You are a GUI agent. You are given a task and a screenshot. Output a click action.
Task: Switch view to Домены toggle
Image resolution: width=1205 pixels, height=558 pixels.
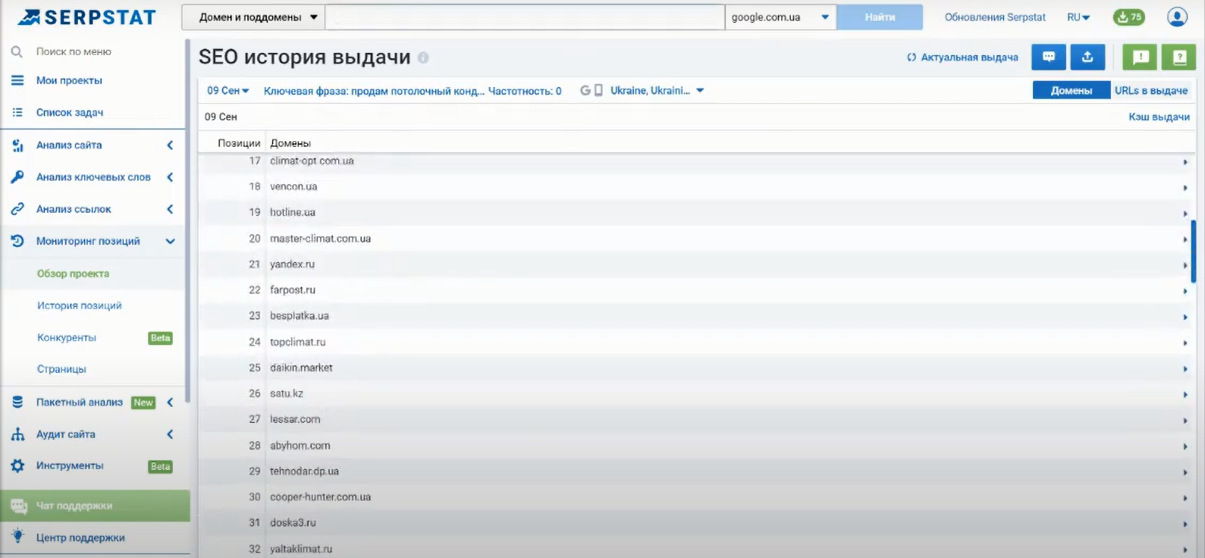click(1070, 90)
